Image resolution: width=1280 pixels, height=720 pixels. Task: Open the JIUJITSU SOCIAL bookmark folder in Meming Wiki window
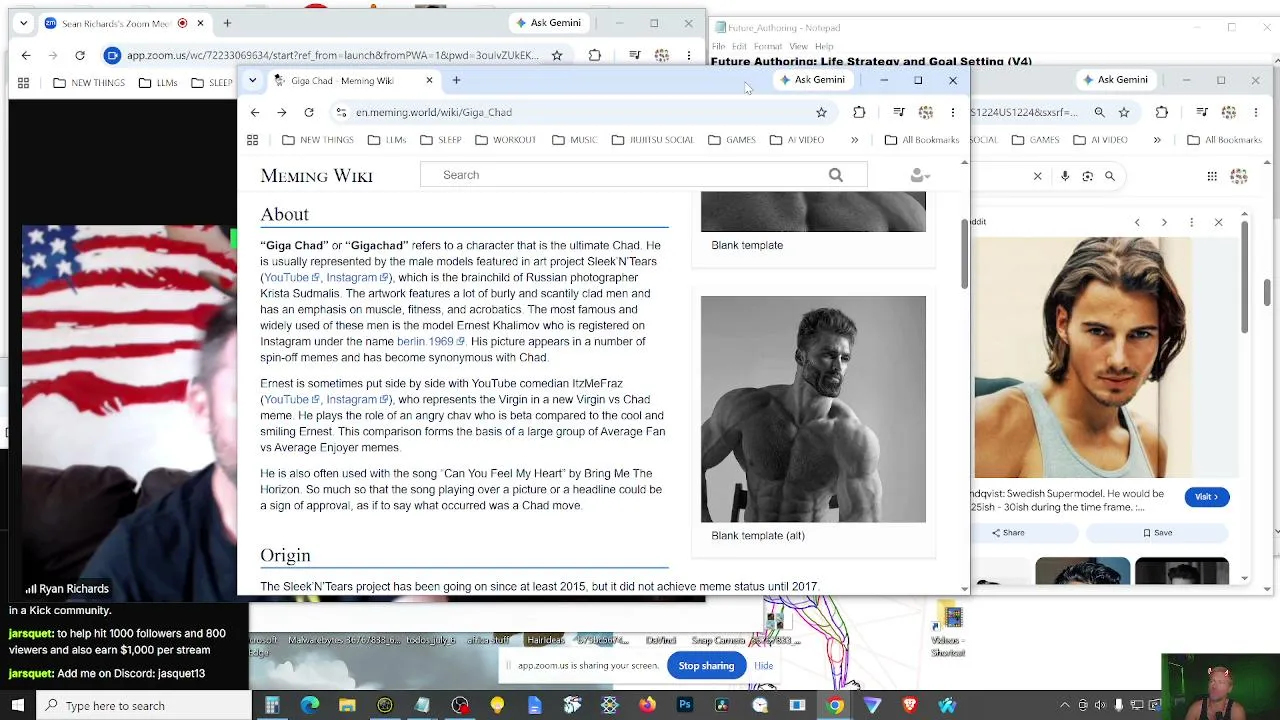point(652,140)
